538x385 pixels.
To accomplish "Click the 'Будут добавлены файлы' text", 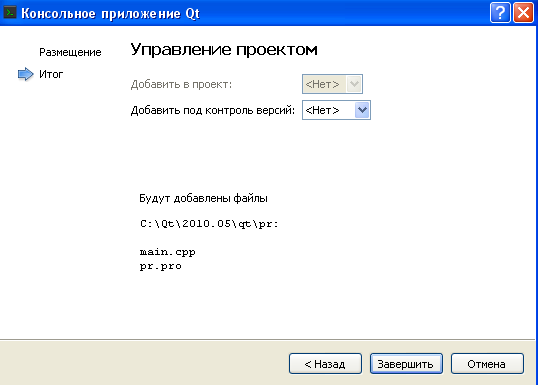I will (203, 198).
